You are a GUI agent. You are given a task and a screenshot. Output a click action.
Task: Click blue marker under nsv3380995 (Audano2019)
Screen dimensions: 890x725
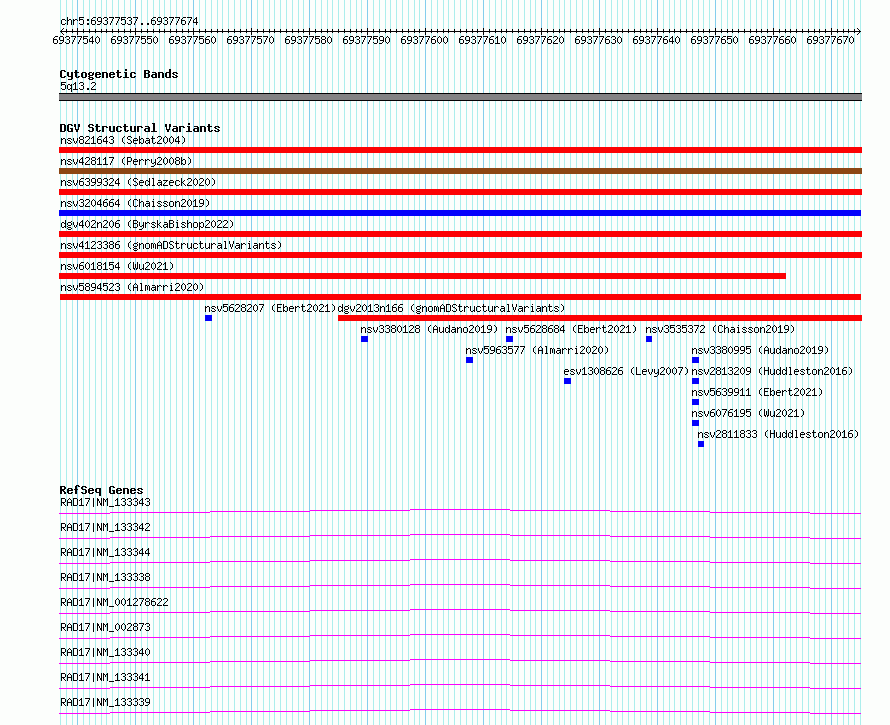point(695,360)
